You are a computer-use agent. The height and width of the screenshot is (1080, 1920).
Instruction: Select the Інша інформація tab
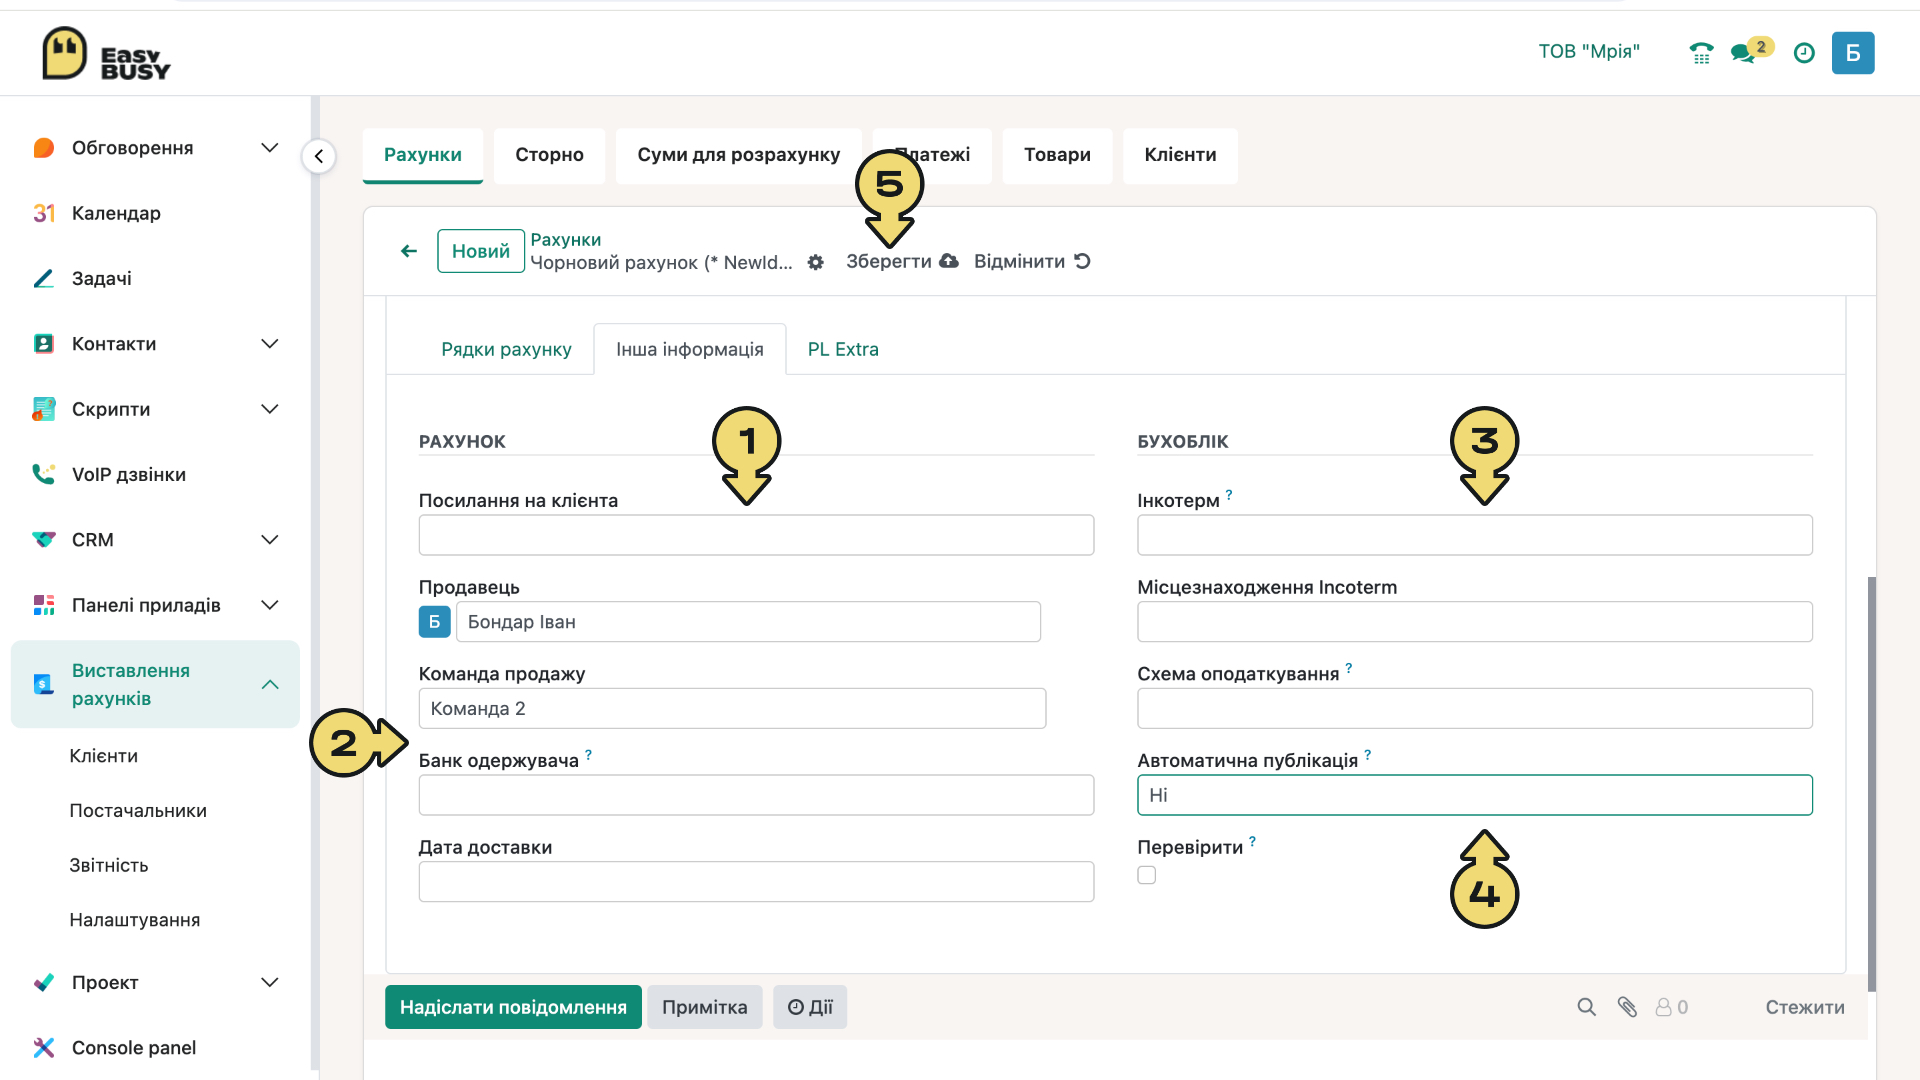tap(690, 349)
